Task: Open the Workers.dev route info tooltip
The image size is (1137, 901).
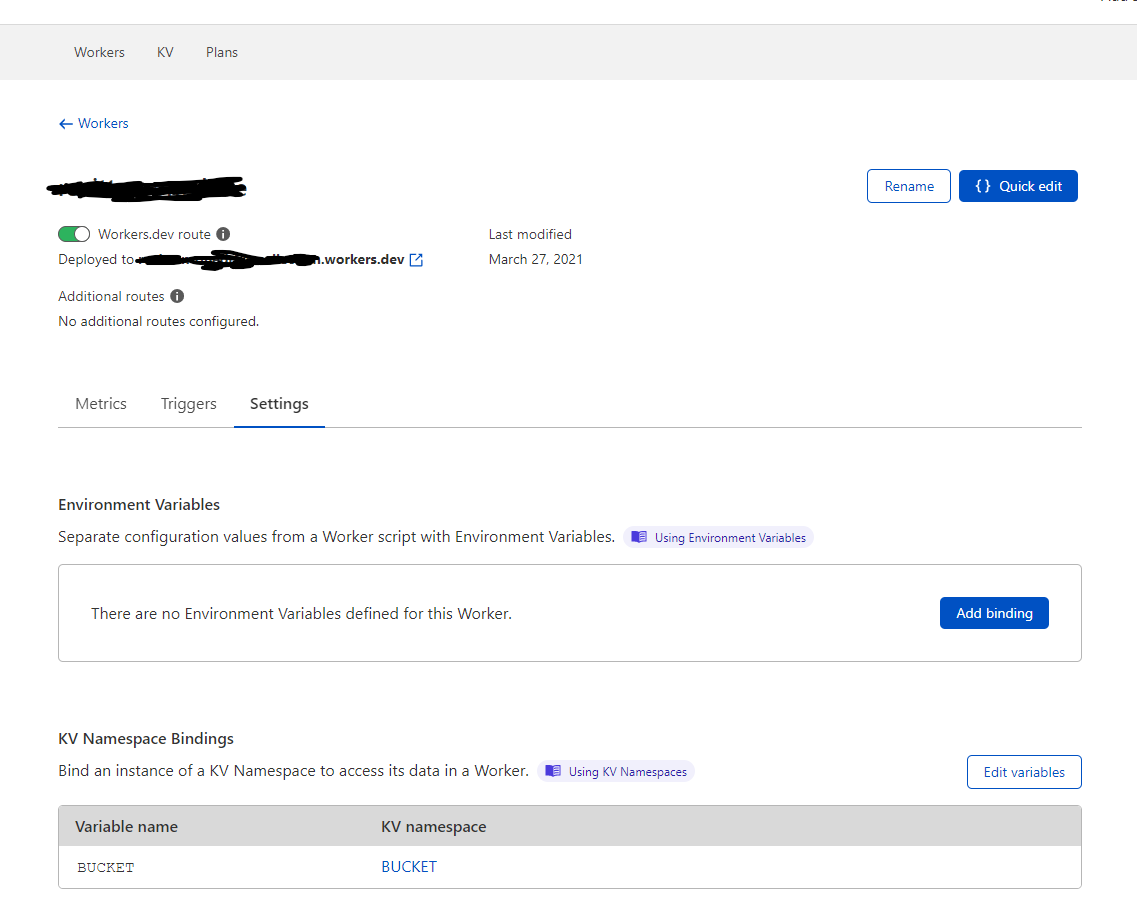Action: click(222, 233)
